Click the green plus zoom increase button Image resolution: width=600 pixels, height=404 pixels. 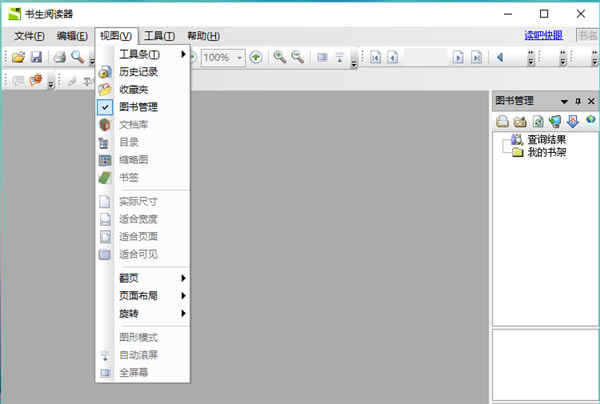pos(256,57)
